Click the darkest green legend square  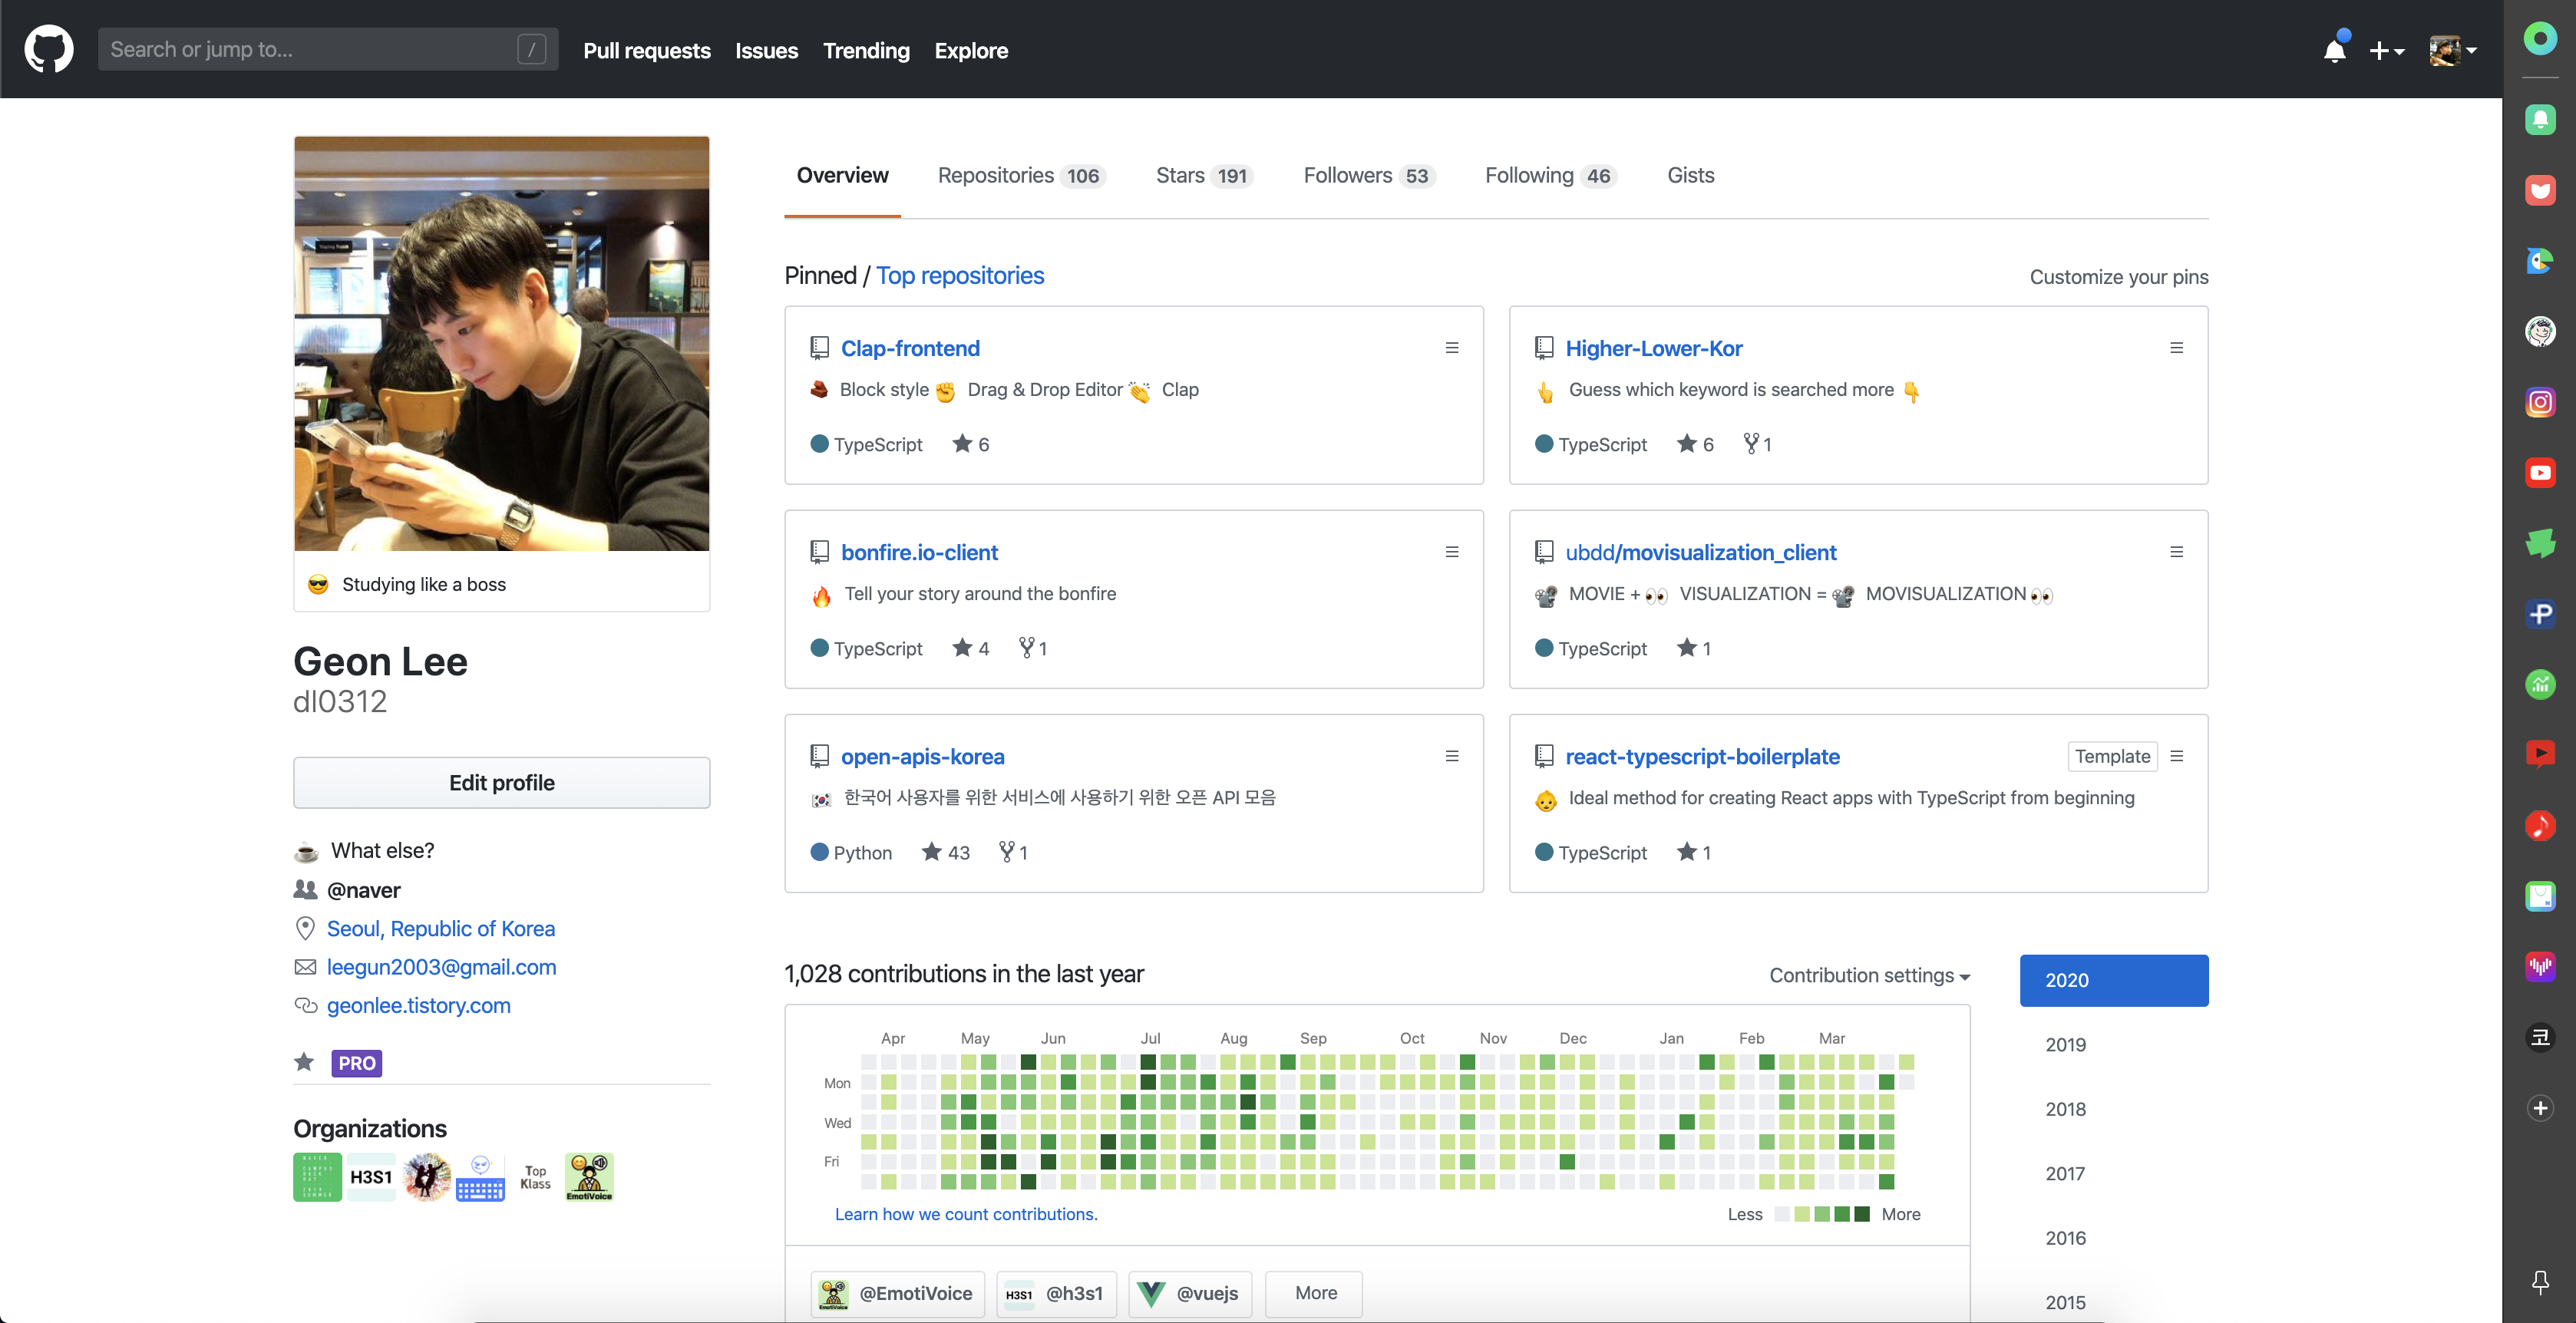click(1861, 1214)
